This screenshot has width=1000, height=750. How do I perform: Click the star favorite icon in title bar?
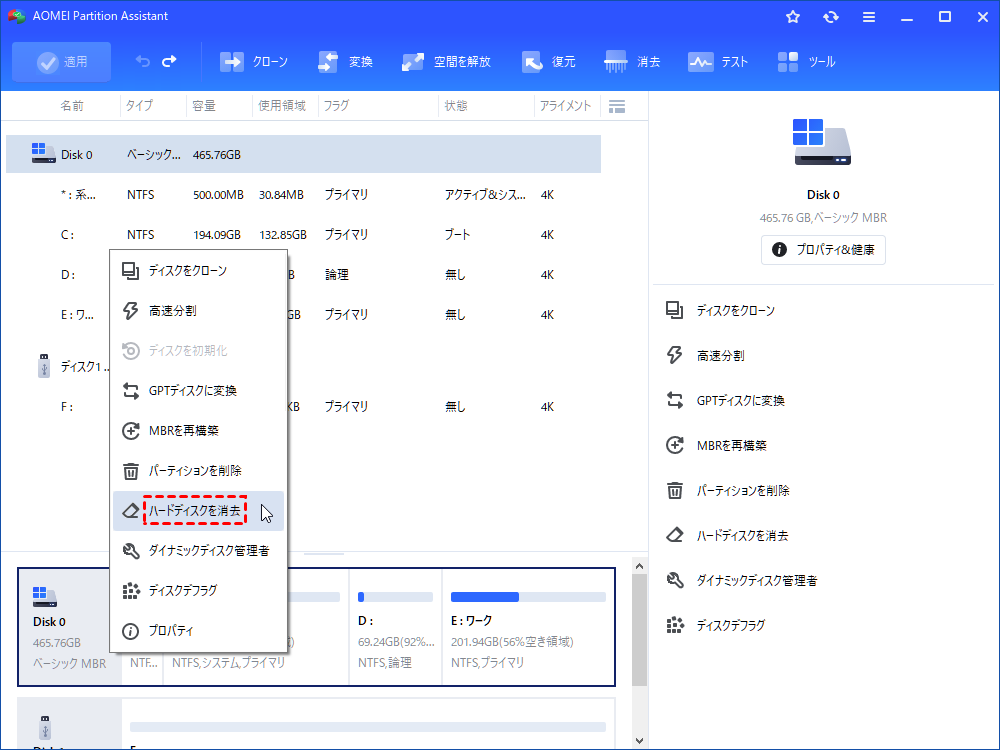point(793,17)
